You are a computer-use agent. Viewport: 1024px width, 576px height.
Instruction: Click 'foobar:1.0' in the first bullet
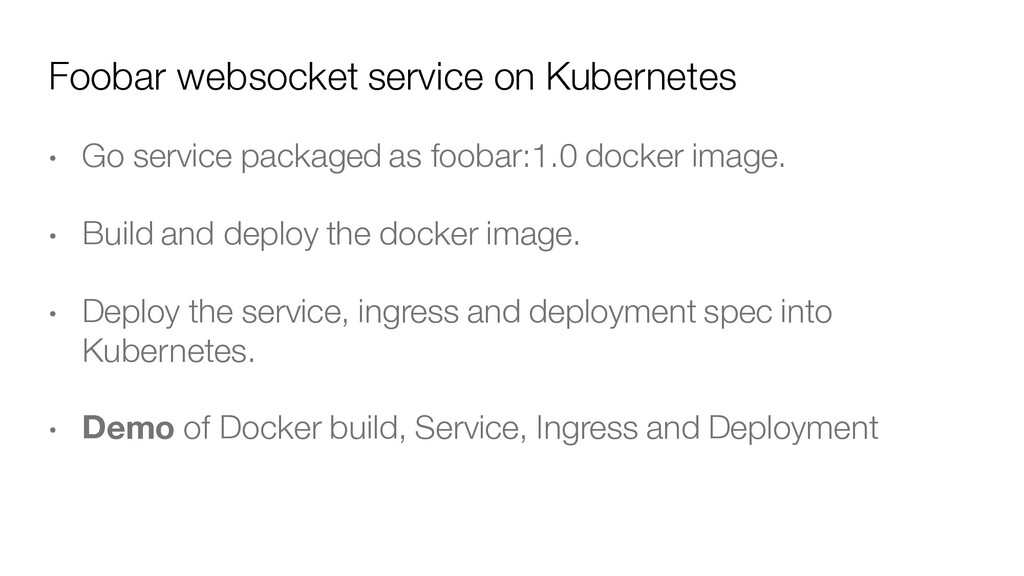504,156
